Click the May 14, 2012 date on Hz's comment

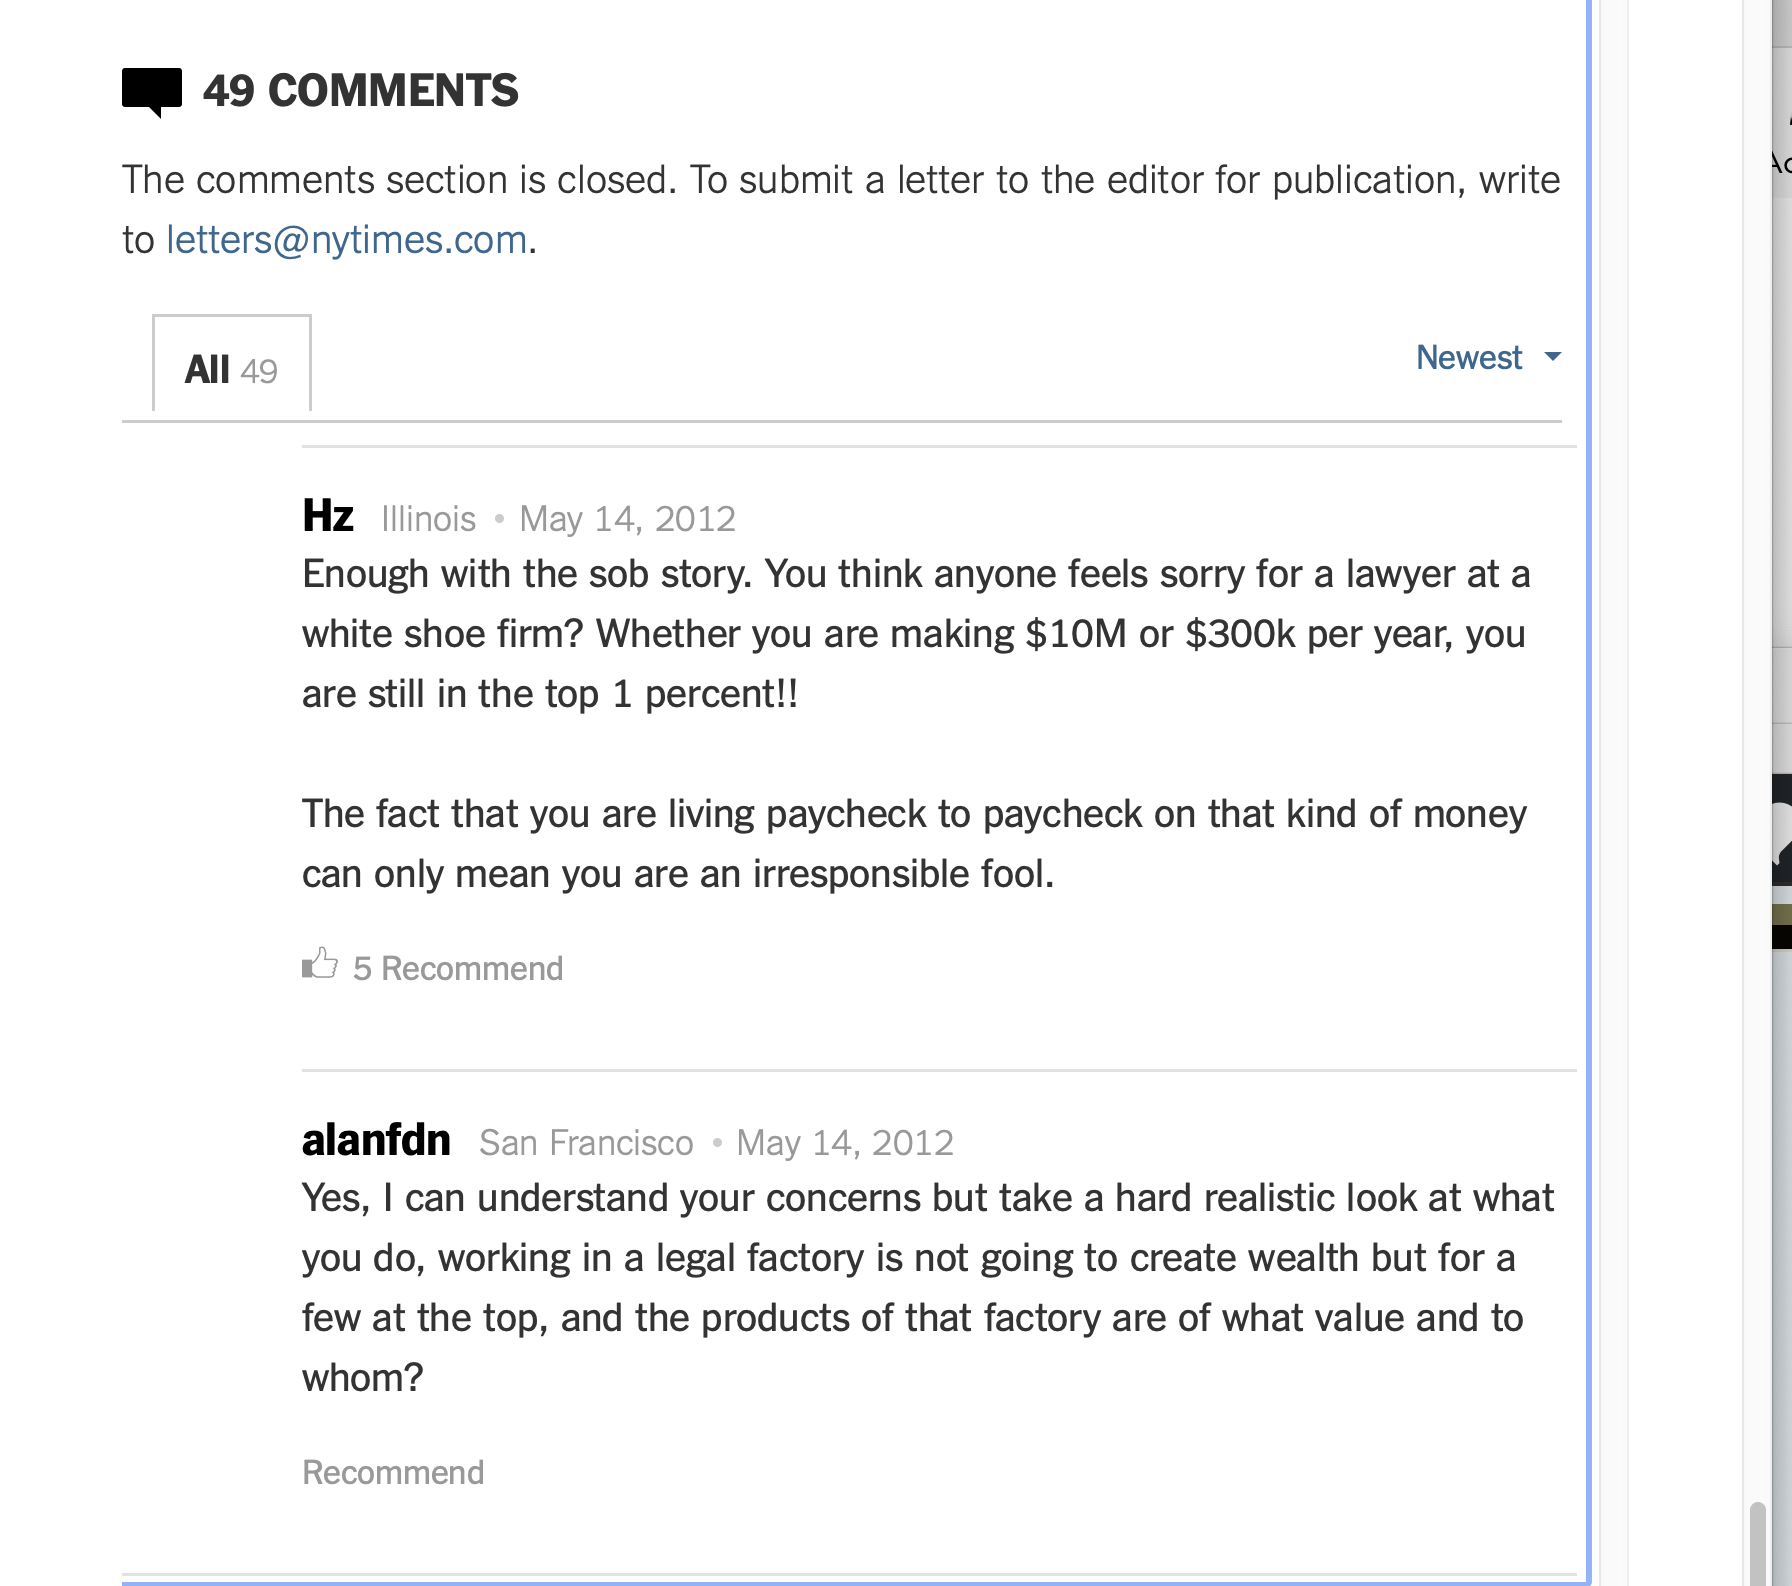click(x=627, y=519)
